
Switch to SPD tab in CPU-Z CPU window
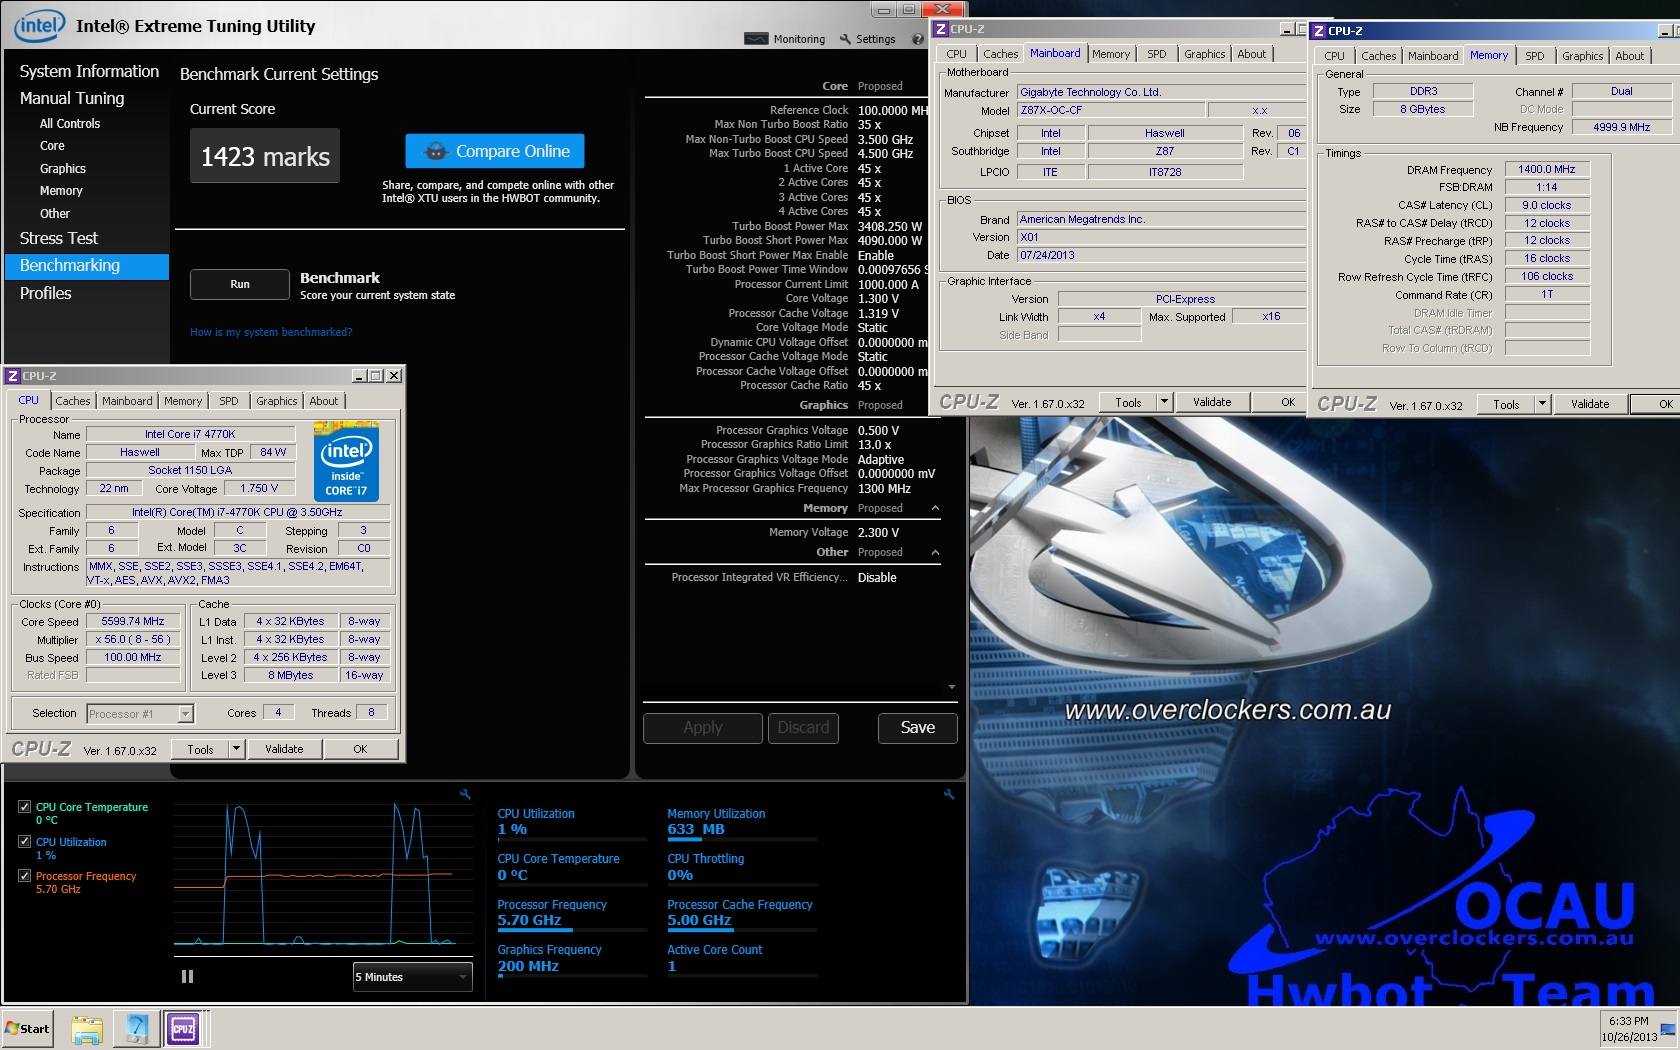click(229, 401)
